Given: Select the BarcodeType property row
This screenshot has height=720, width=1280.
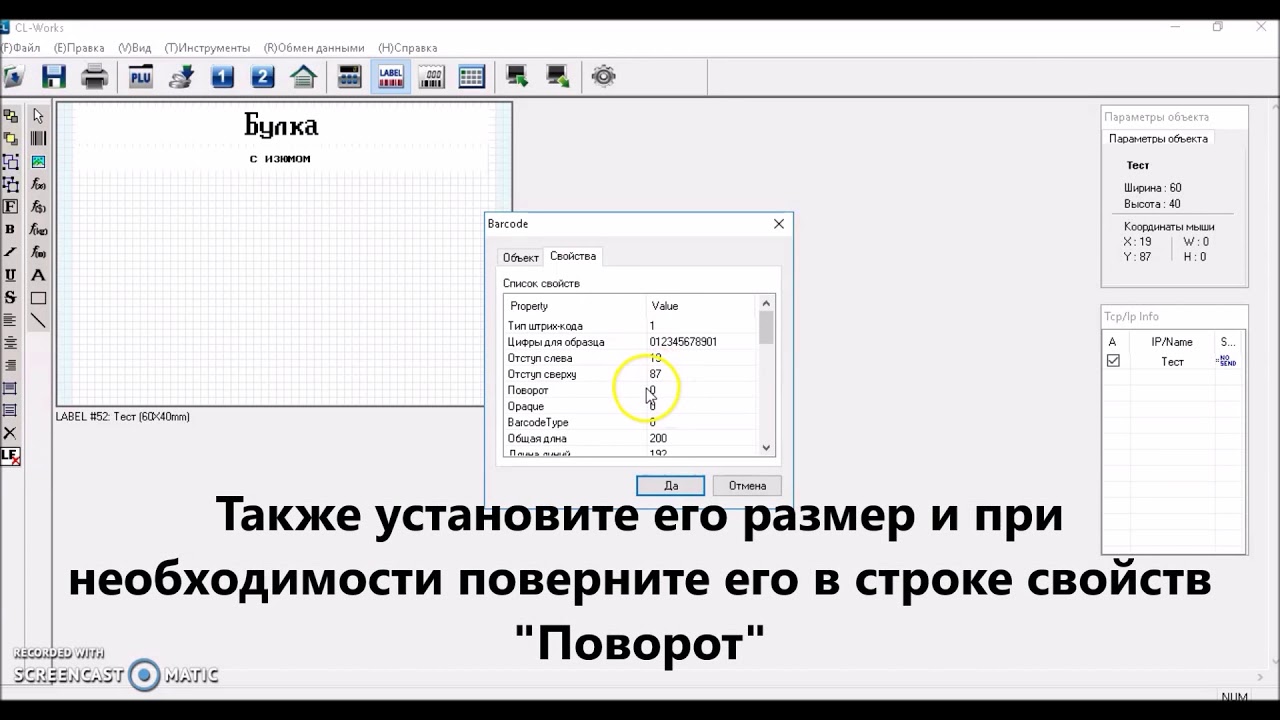Looking at the screenshot, I should tap(631, 422).
